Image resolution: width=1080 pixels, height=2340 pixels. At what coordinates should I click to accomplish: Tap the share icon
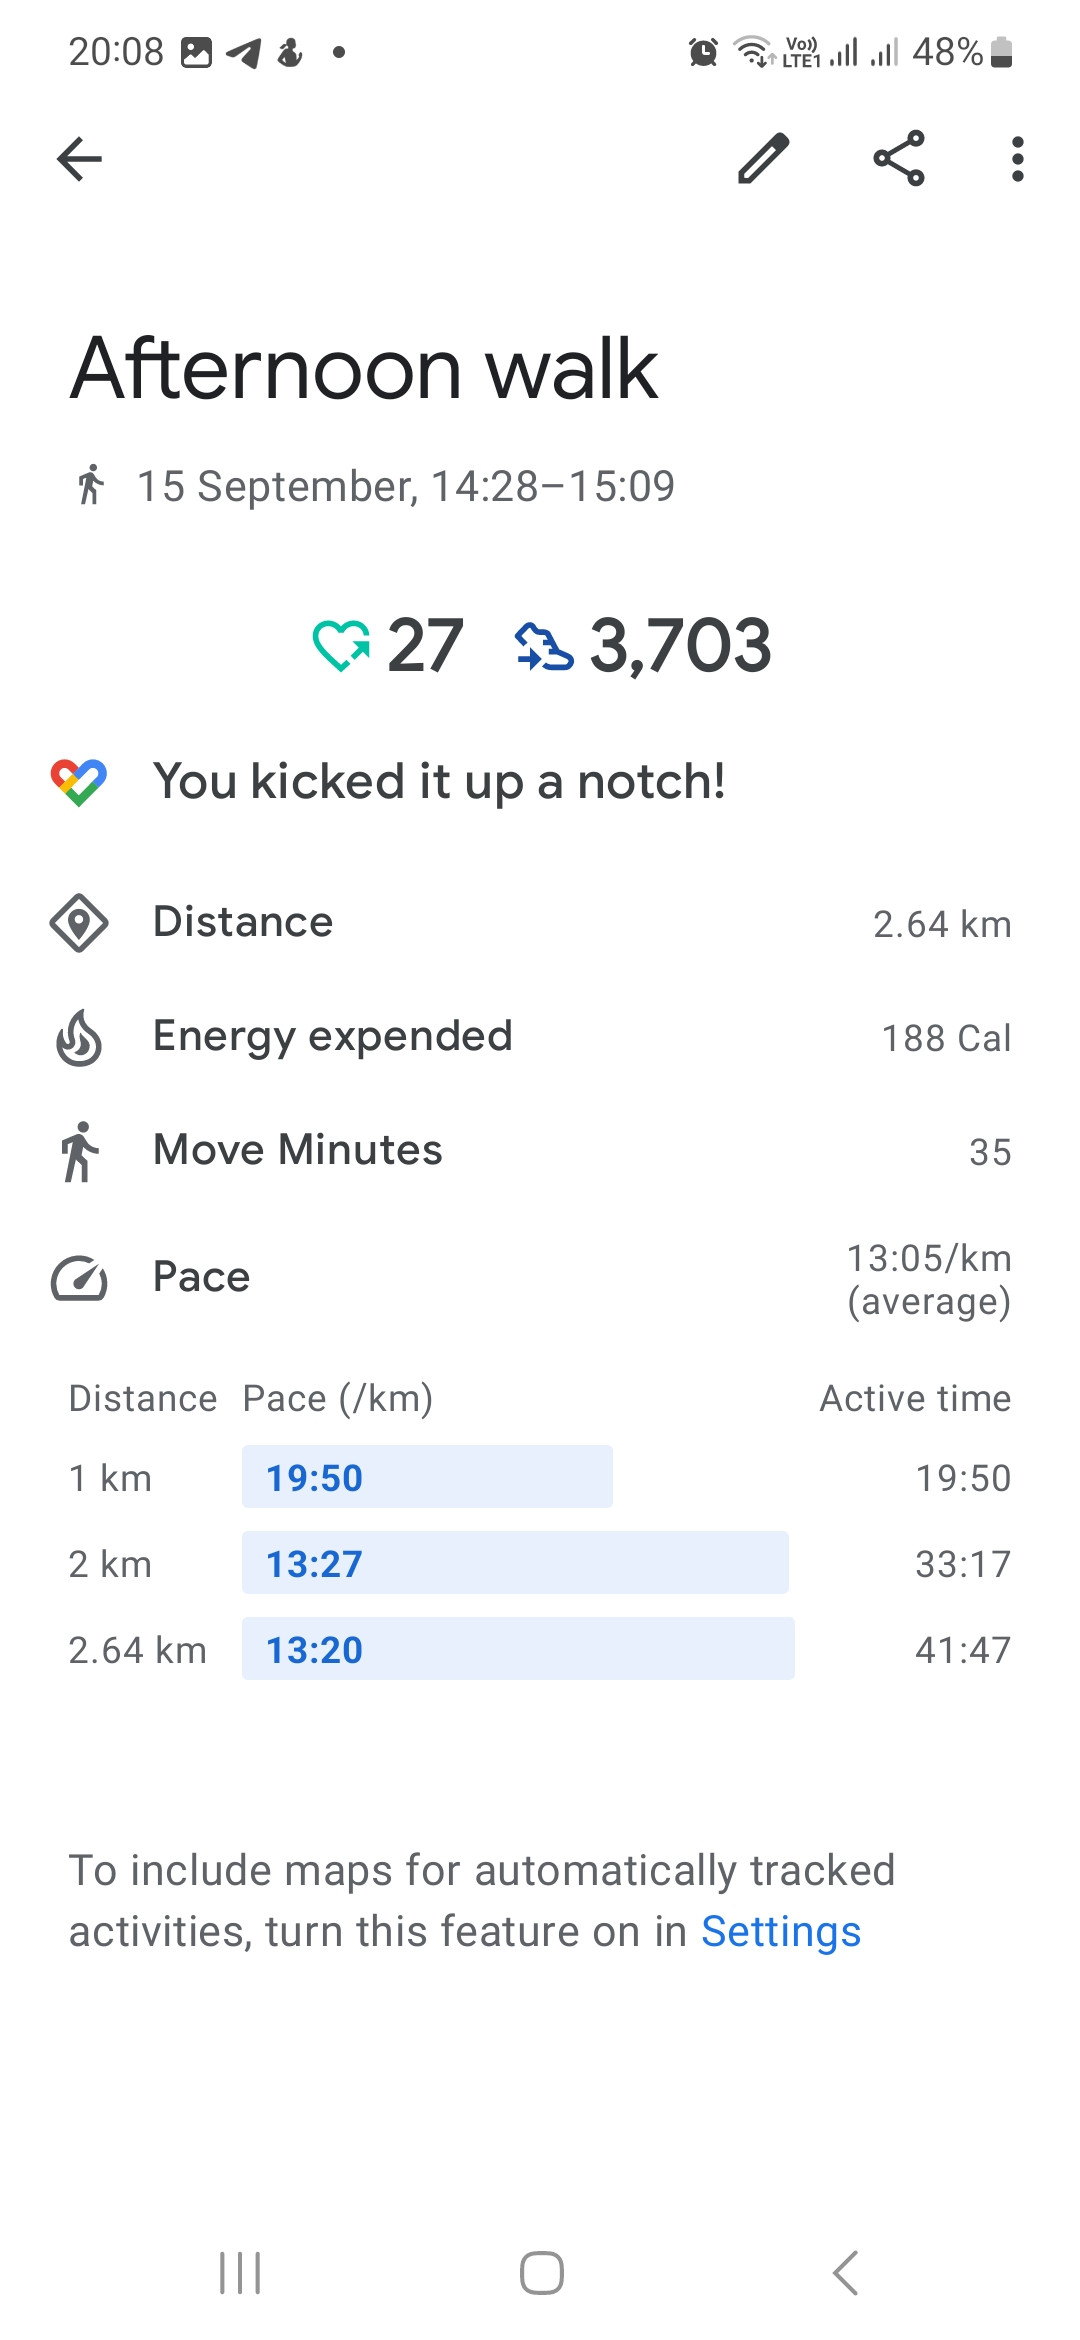(x=899, y=159)
